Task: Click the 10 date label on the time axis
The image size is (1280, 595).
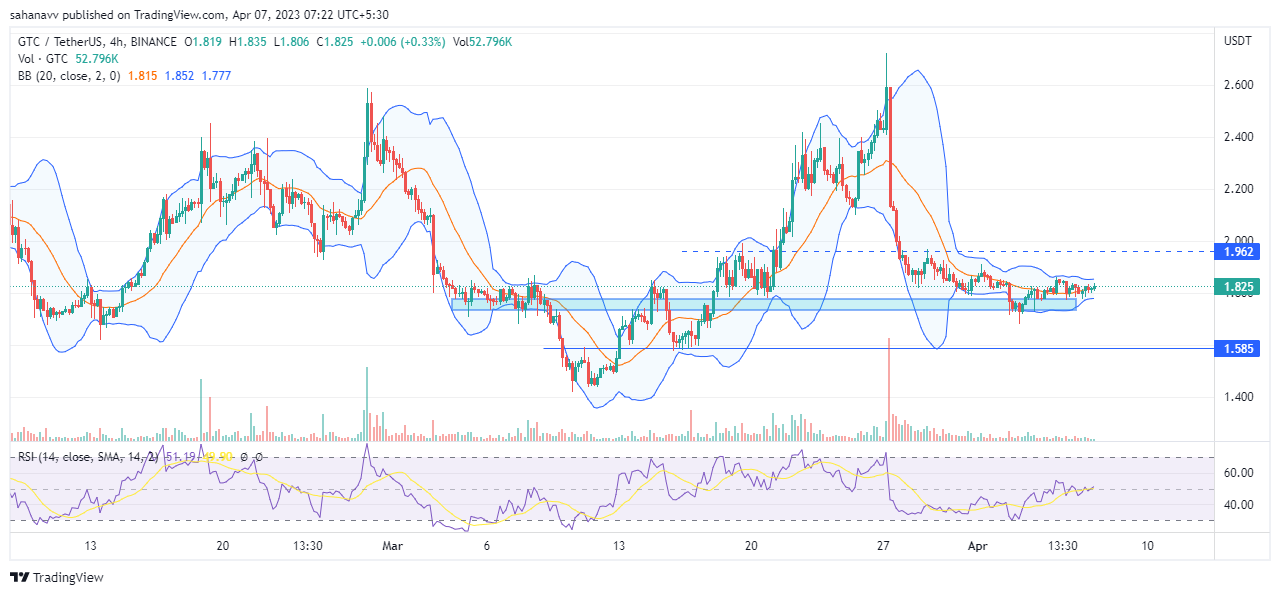Action: 1148,546
